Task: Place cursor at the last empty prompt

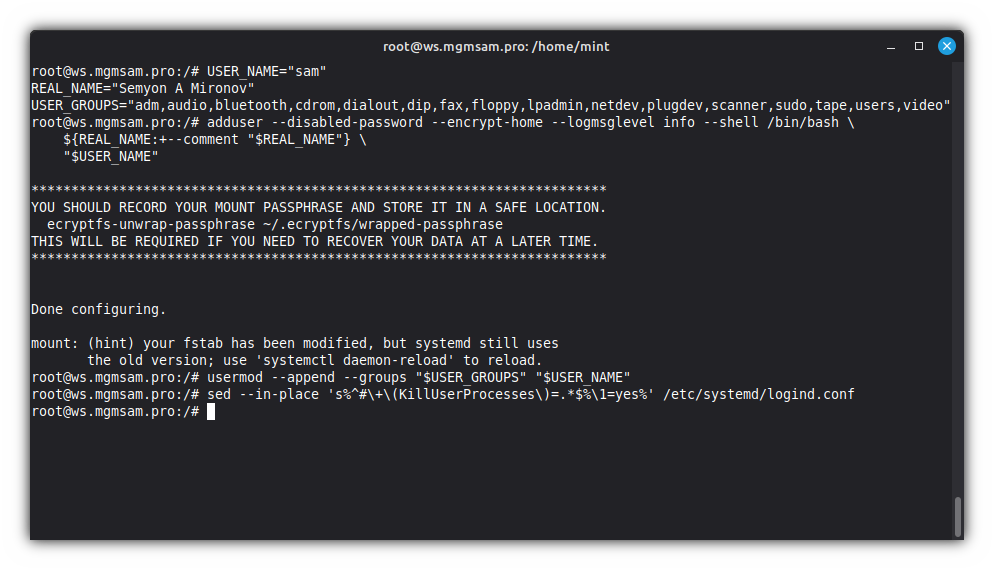Action: click(x=211, y=411)
